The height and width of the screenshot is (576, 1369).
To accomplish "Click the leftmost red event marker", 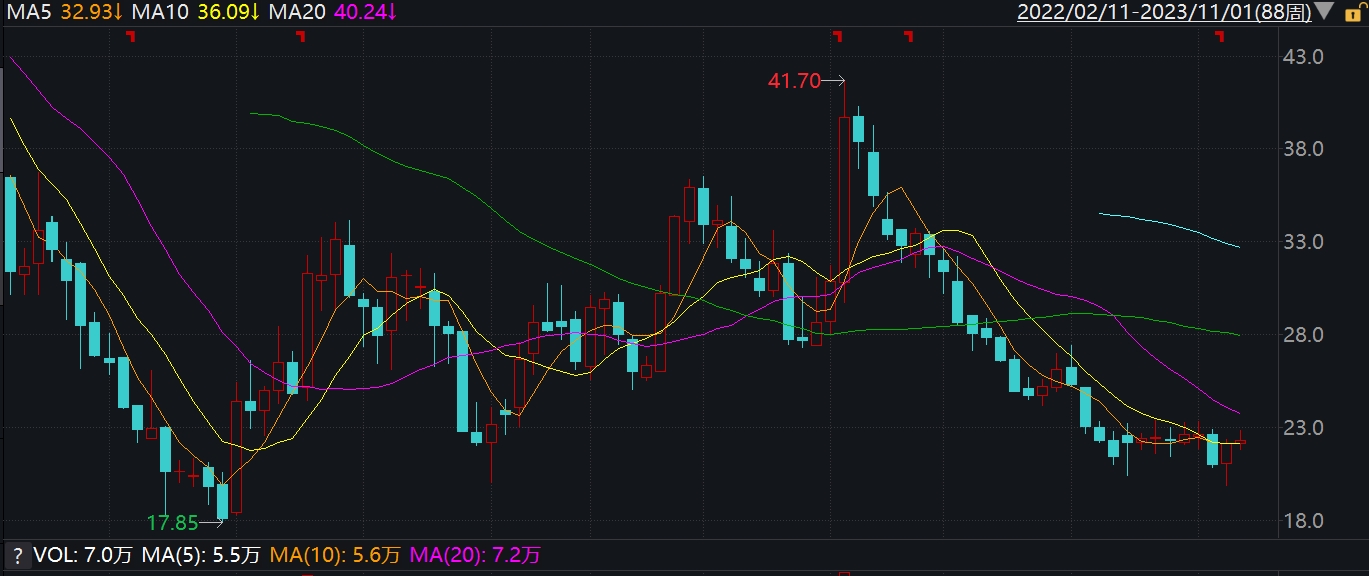I will point(130,37).
